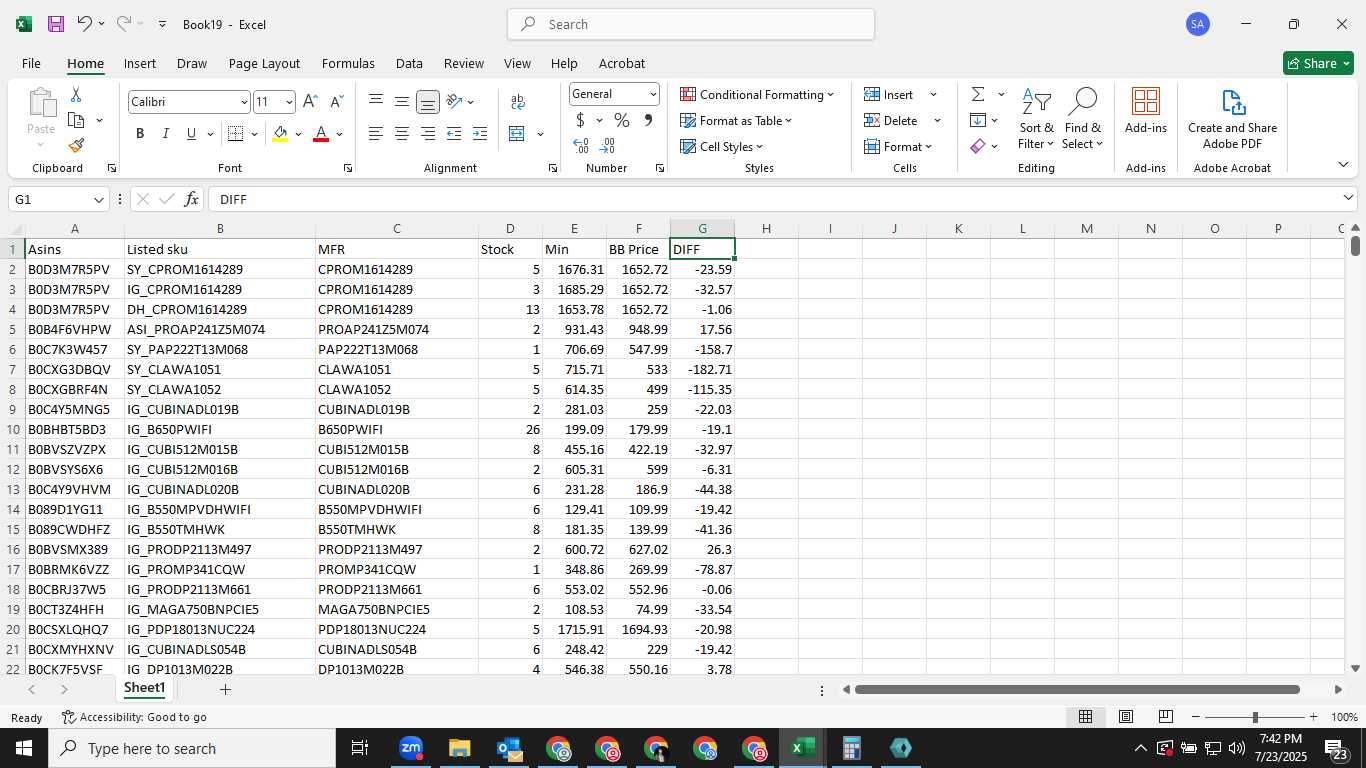The image size is (1366, 768).
Task: Increase the cell indent
Action: (480, 134)
